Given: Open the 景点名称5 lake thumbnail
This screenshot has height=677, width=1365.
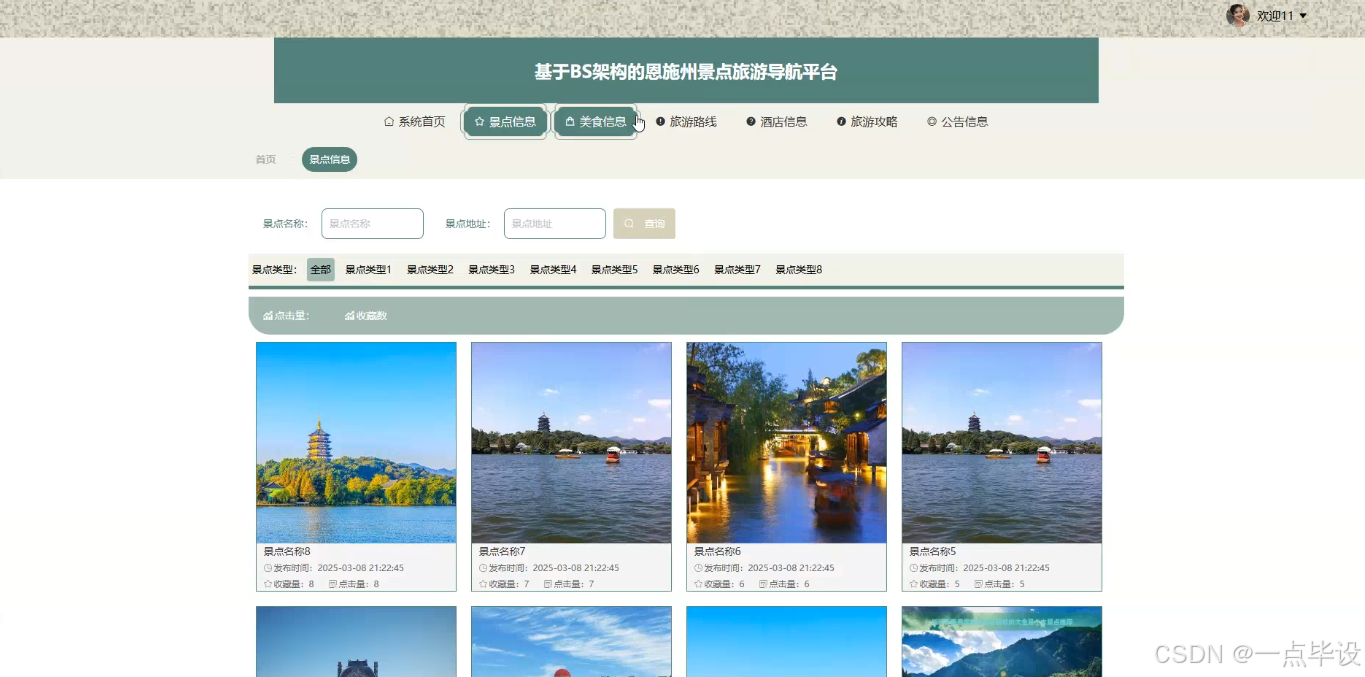Looking at the screenshot, I should point(1002,443).
